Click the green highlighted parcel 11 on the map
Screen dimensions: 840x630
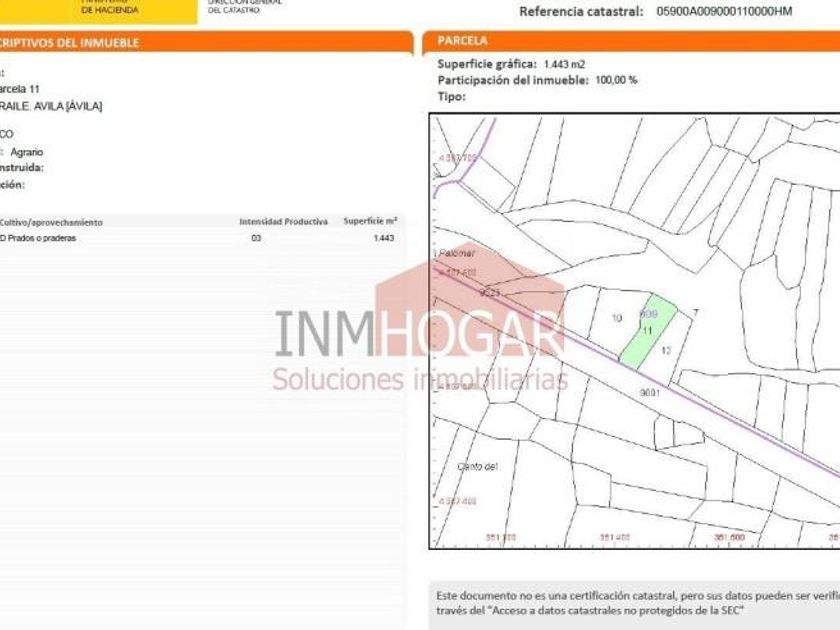[647, 331]
